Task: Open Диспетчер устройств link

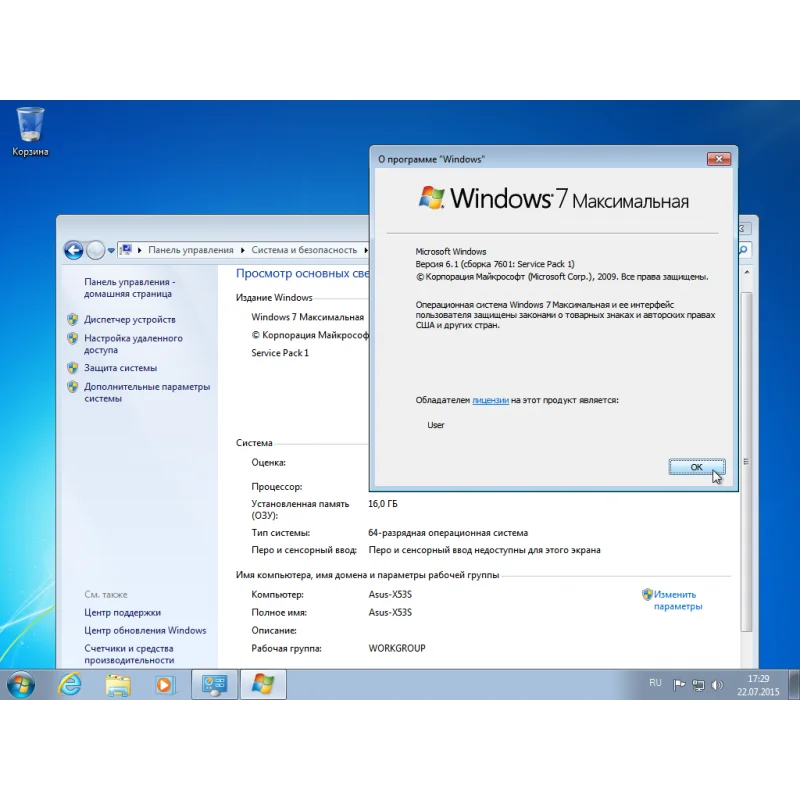Action: tap(130, 319)
